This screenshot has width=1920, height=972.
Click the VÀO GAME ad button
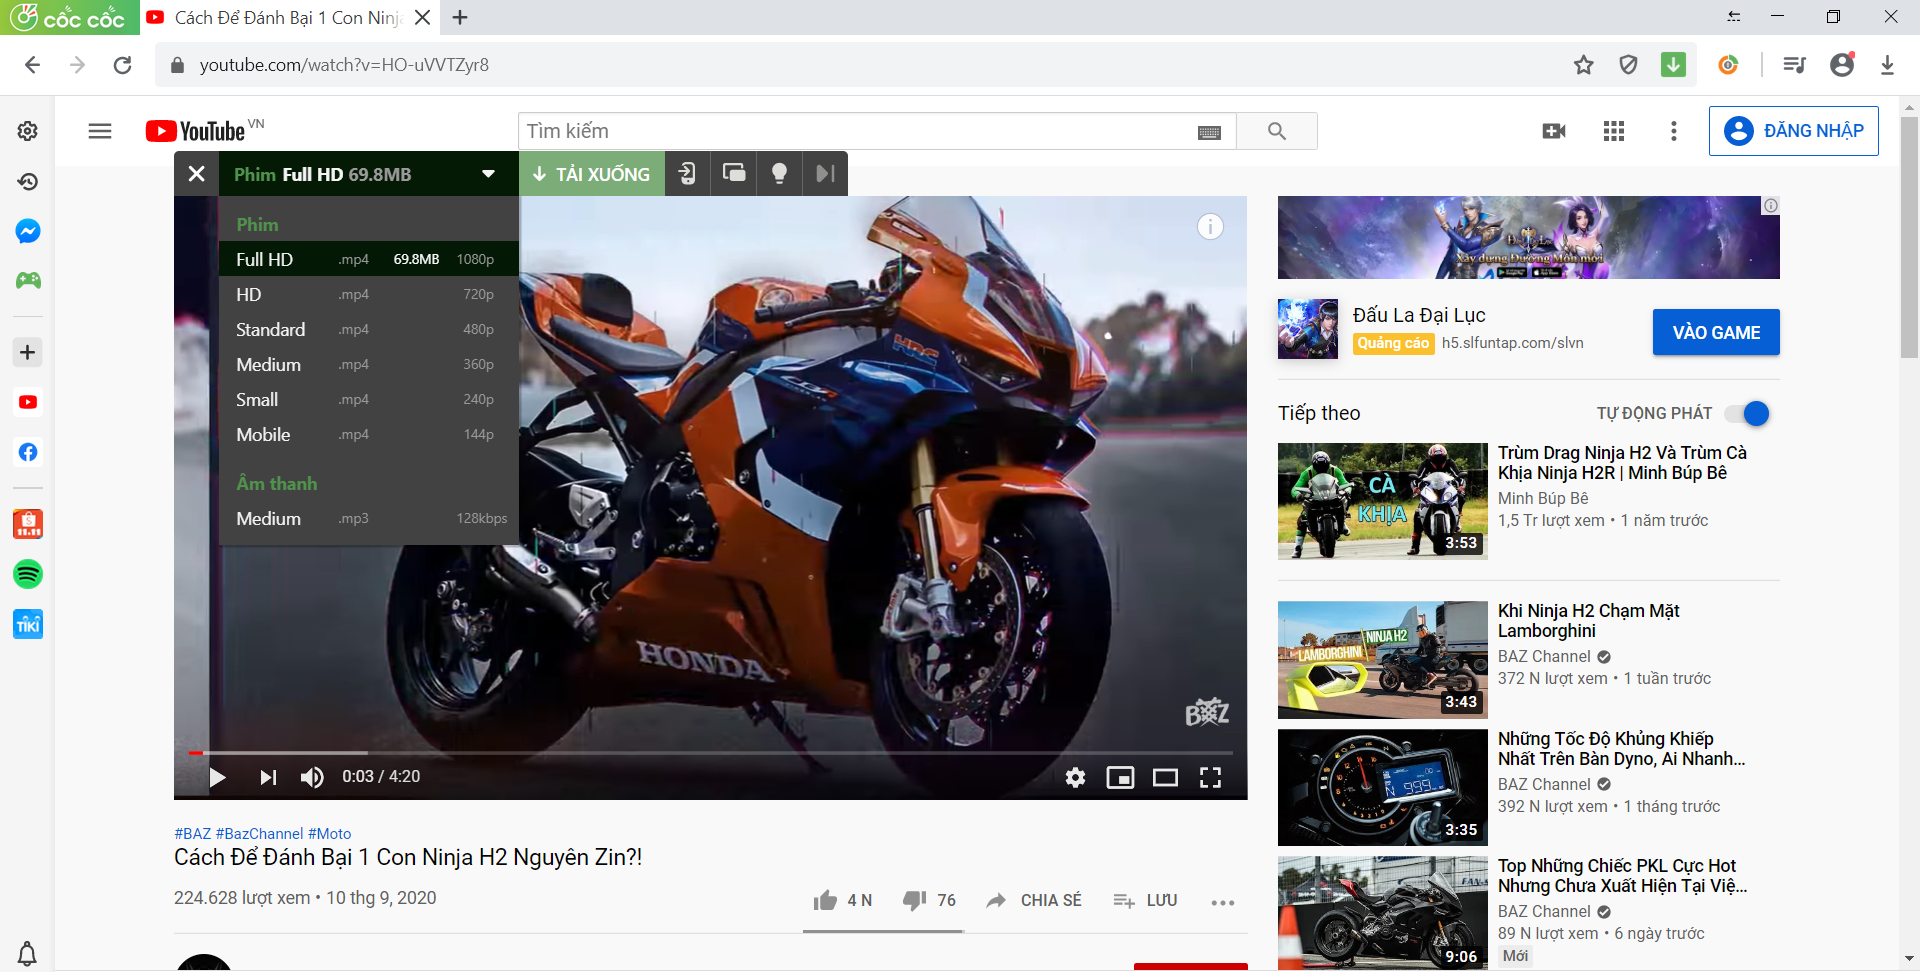(x=1716, y=332)
